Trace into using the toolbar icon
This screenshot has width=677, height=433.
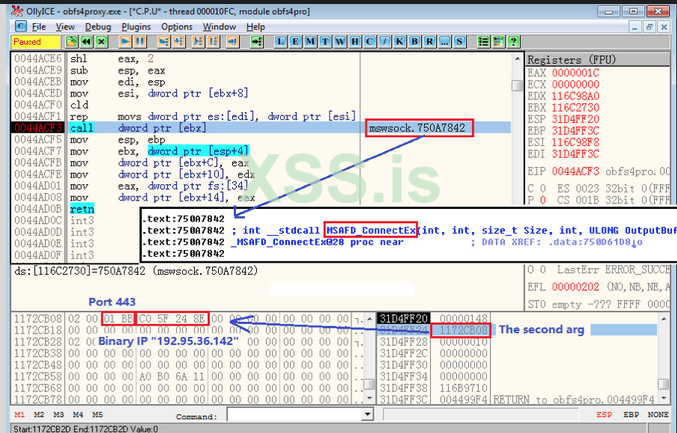pos(198,42)
